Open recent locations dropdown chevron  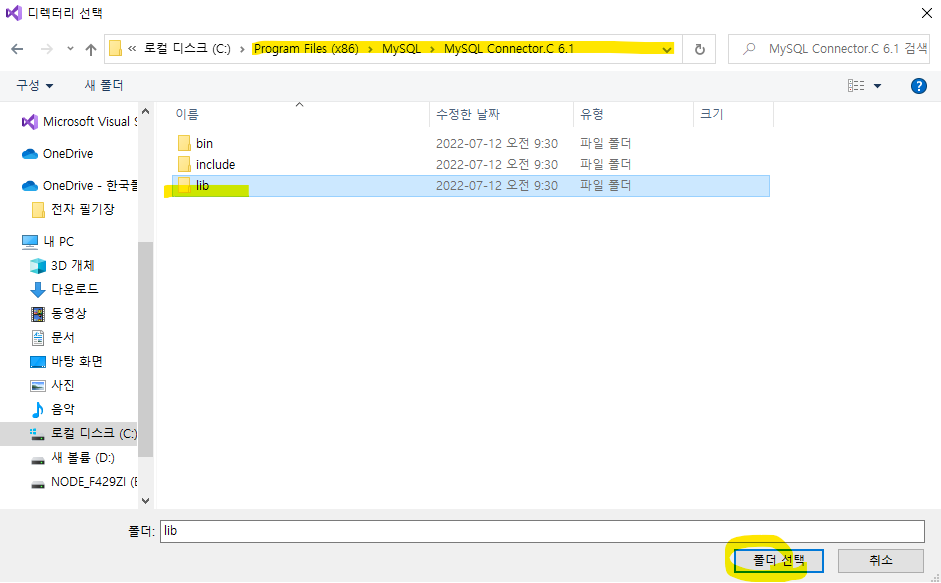[70, 49]
